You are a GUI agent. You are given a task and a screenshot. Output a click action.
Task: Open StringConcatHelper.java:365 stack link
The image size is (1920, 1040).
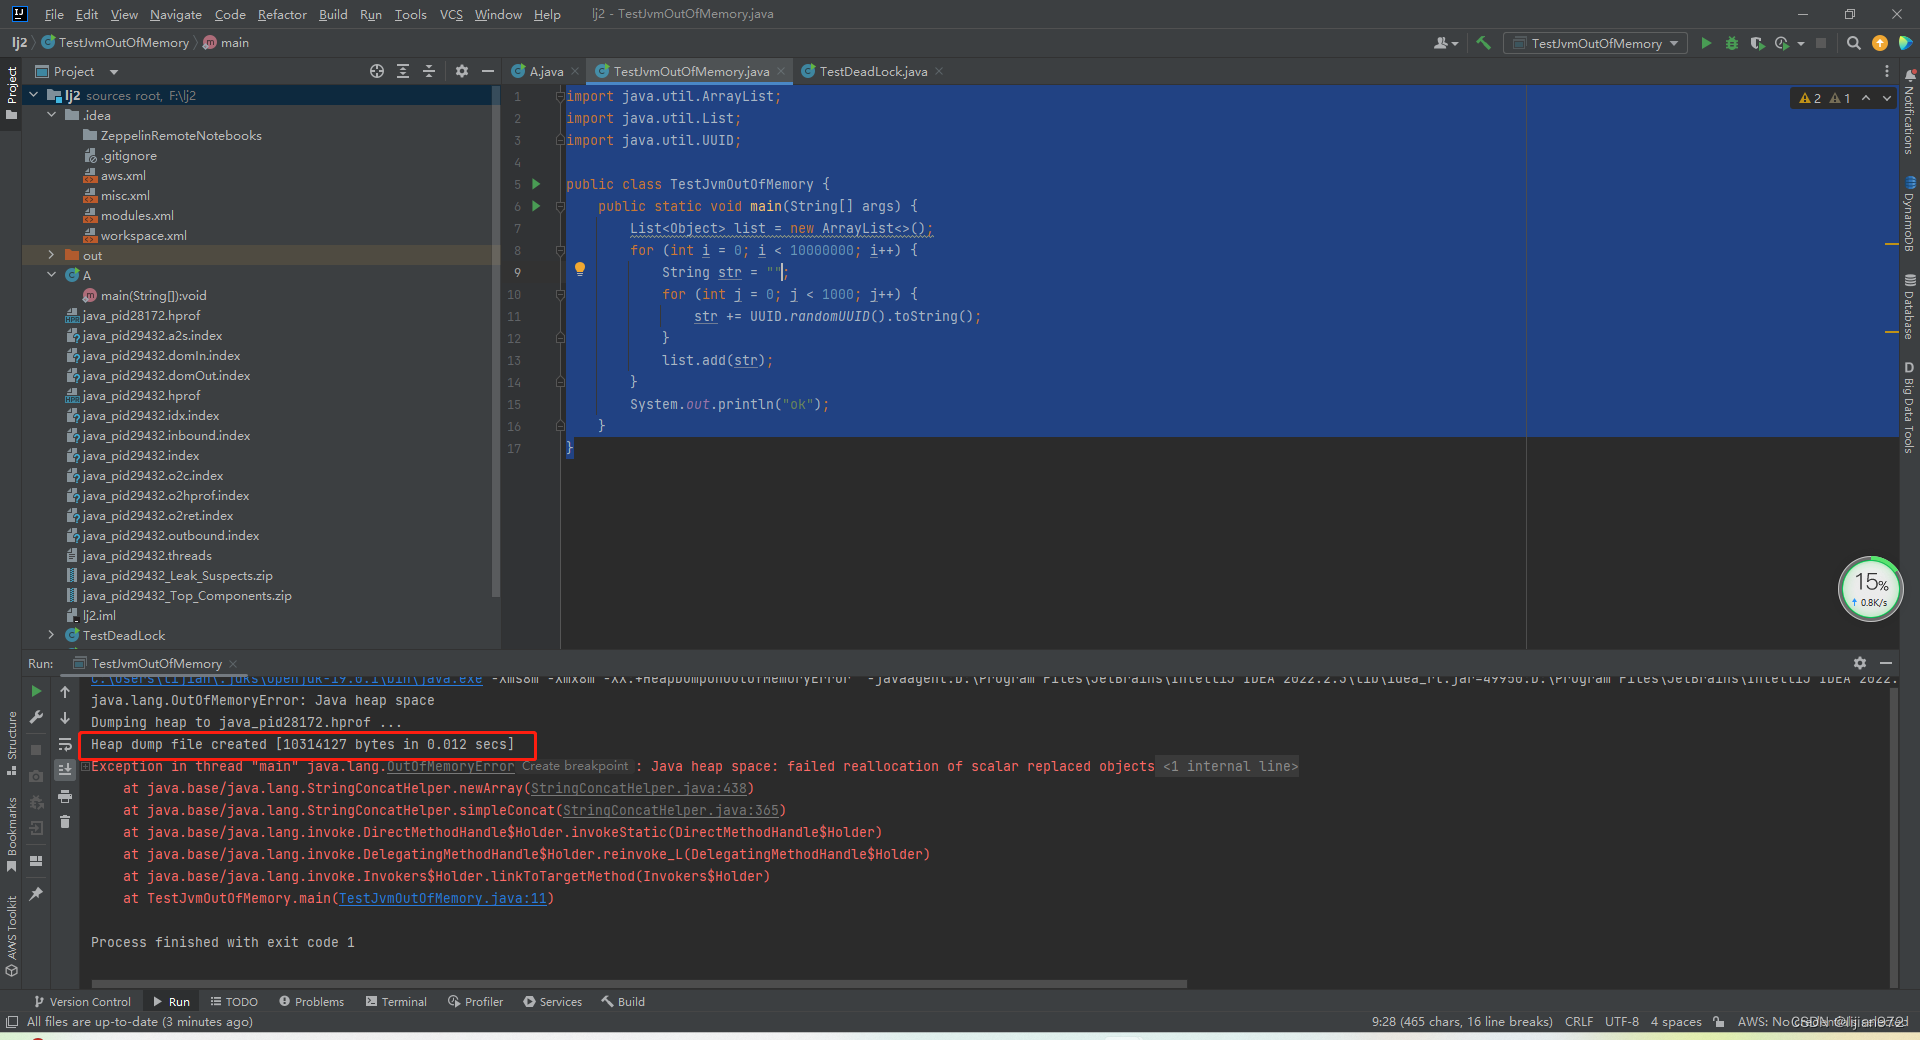point(671,811)
